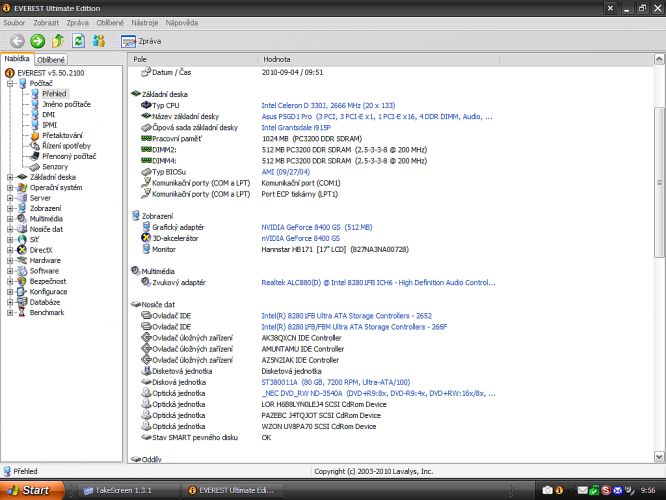
Task: Select DMI tree item
Action: pyautogui.click(x=48, y=115)
